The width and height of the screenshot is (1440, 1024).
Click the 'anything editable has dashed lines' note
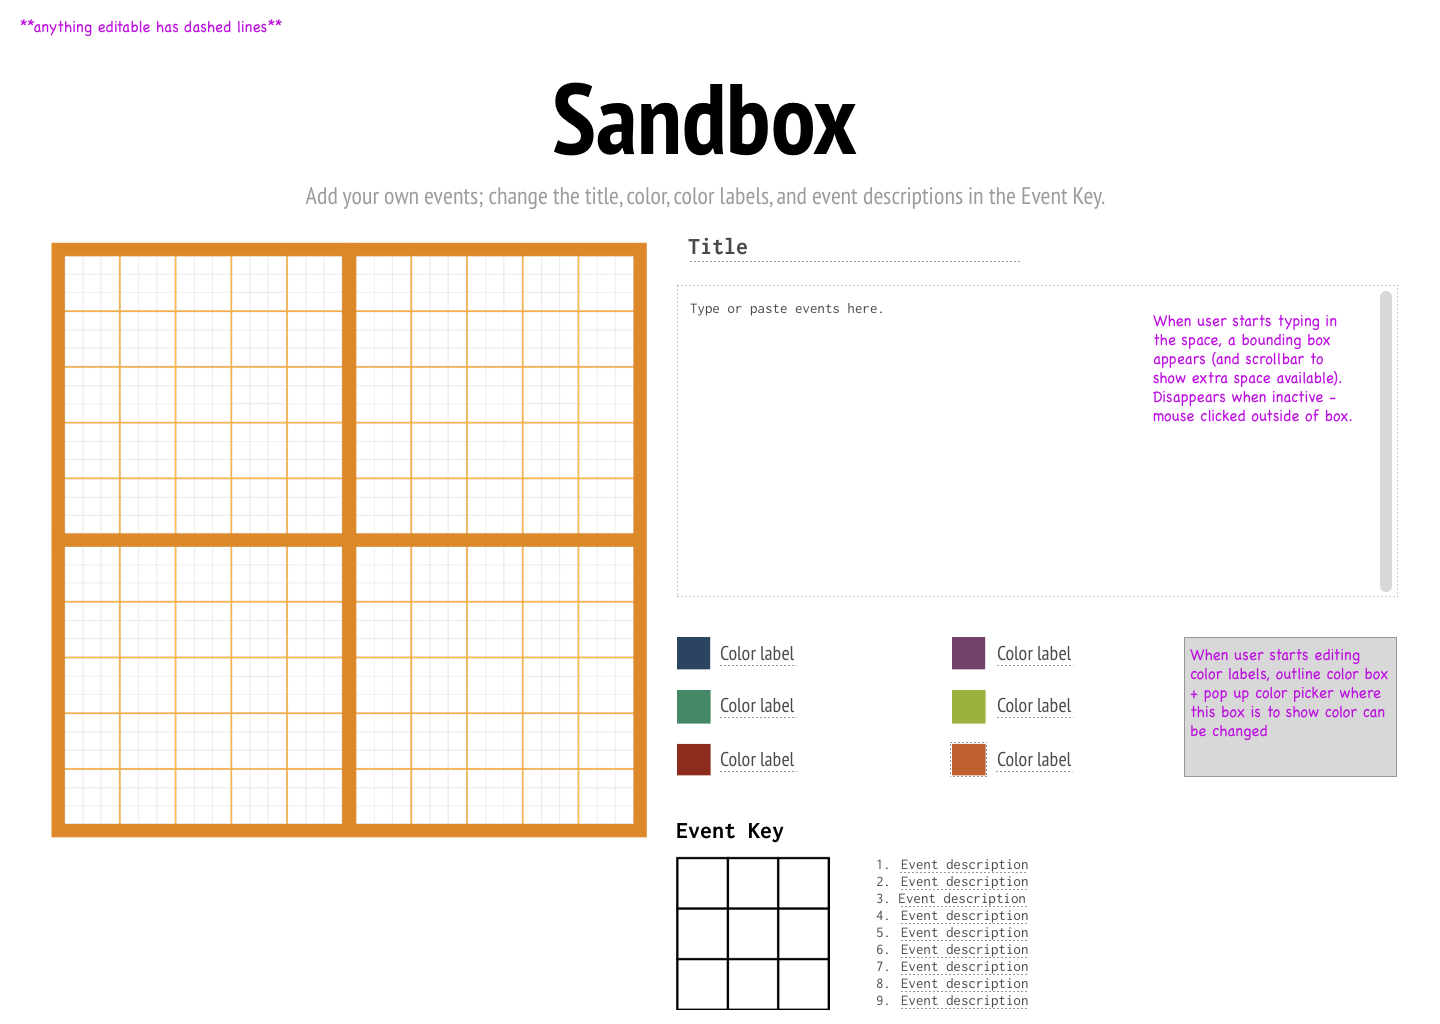click(x=151, y=27)
